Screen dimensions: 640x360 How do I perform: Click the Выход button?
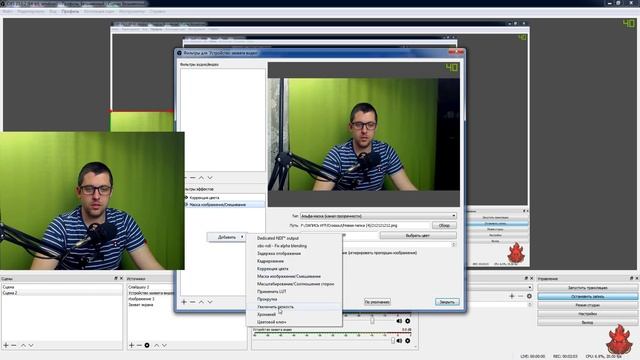coord(587,322)
